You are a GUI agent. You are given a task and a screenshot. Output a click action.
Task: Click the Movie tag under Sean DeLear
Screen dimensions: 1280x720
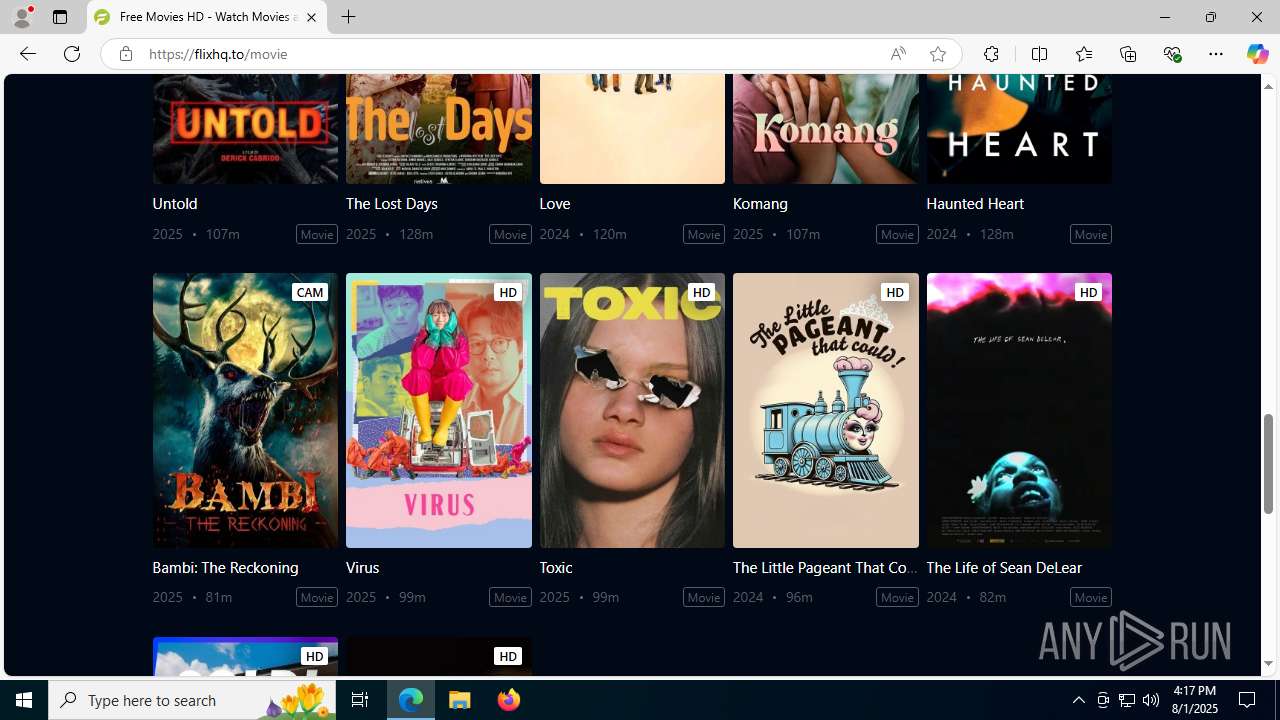tap(1091, 597)
